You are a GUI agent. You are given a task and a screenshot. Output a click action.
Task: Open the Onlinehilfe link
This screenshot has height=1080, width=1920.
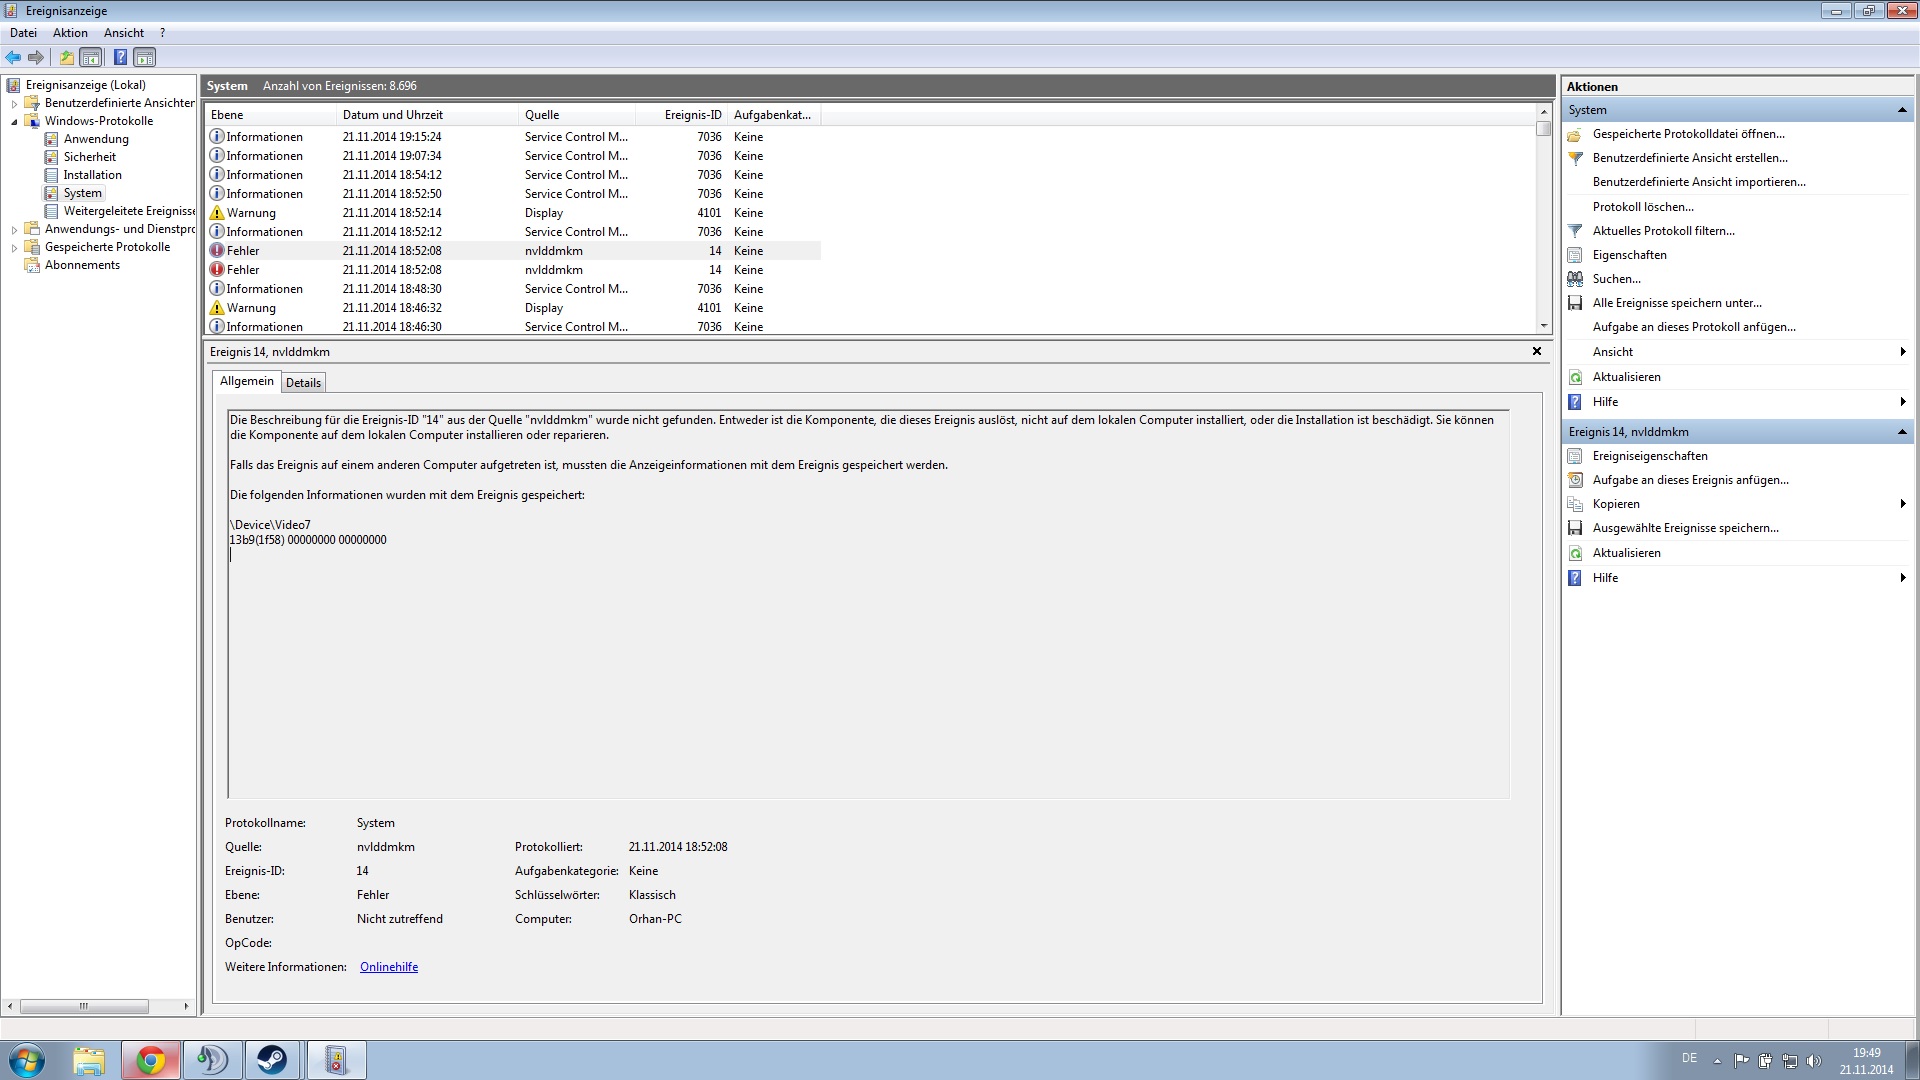[389, 967]
